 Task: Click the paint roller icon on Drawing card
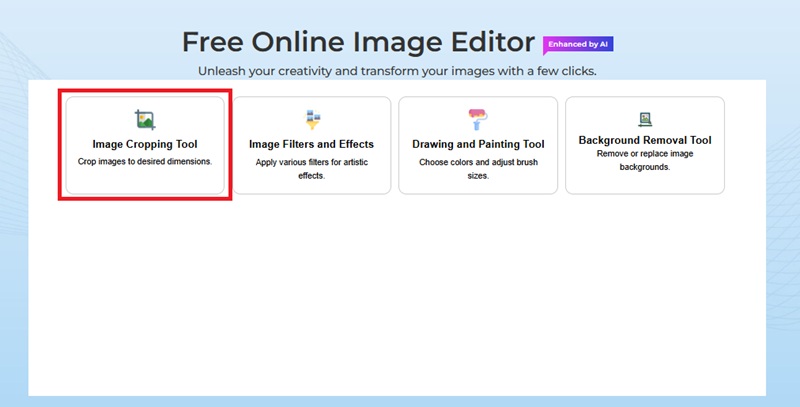point(478,120)
